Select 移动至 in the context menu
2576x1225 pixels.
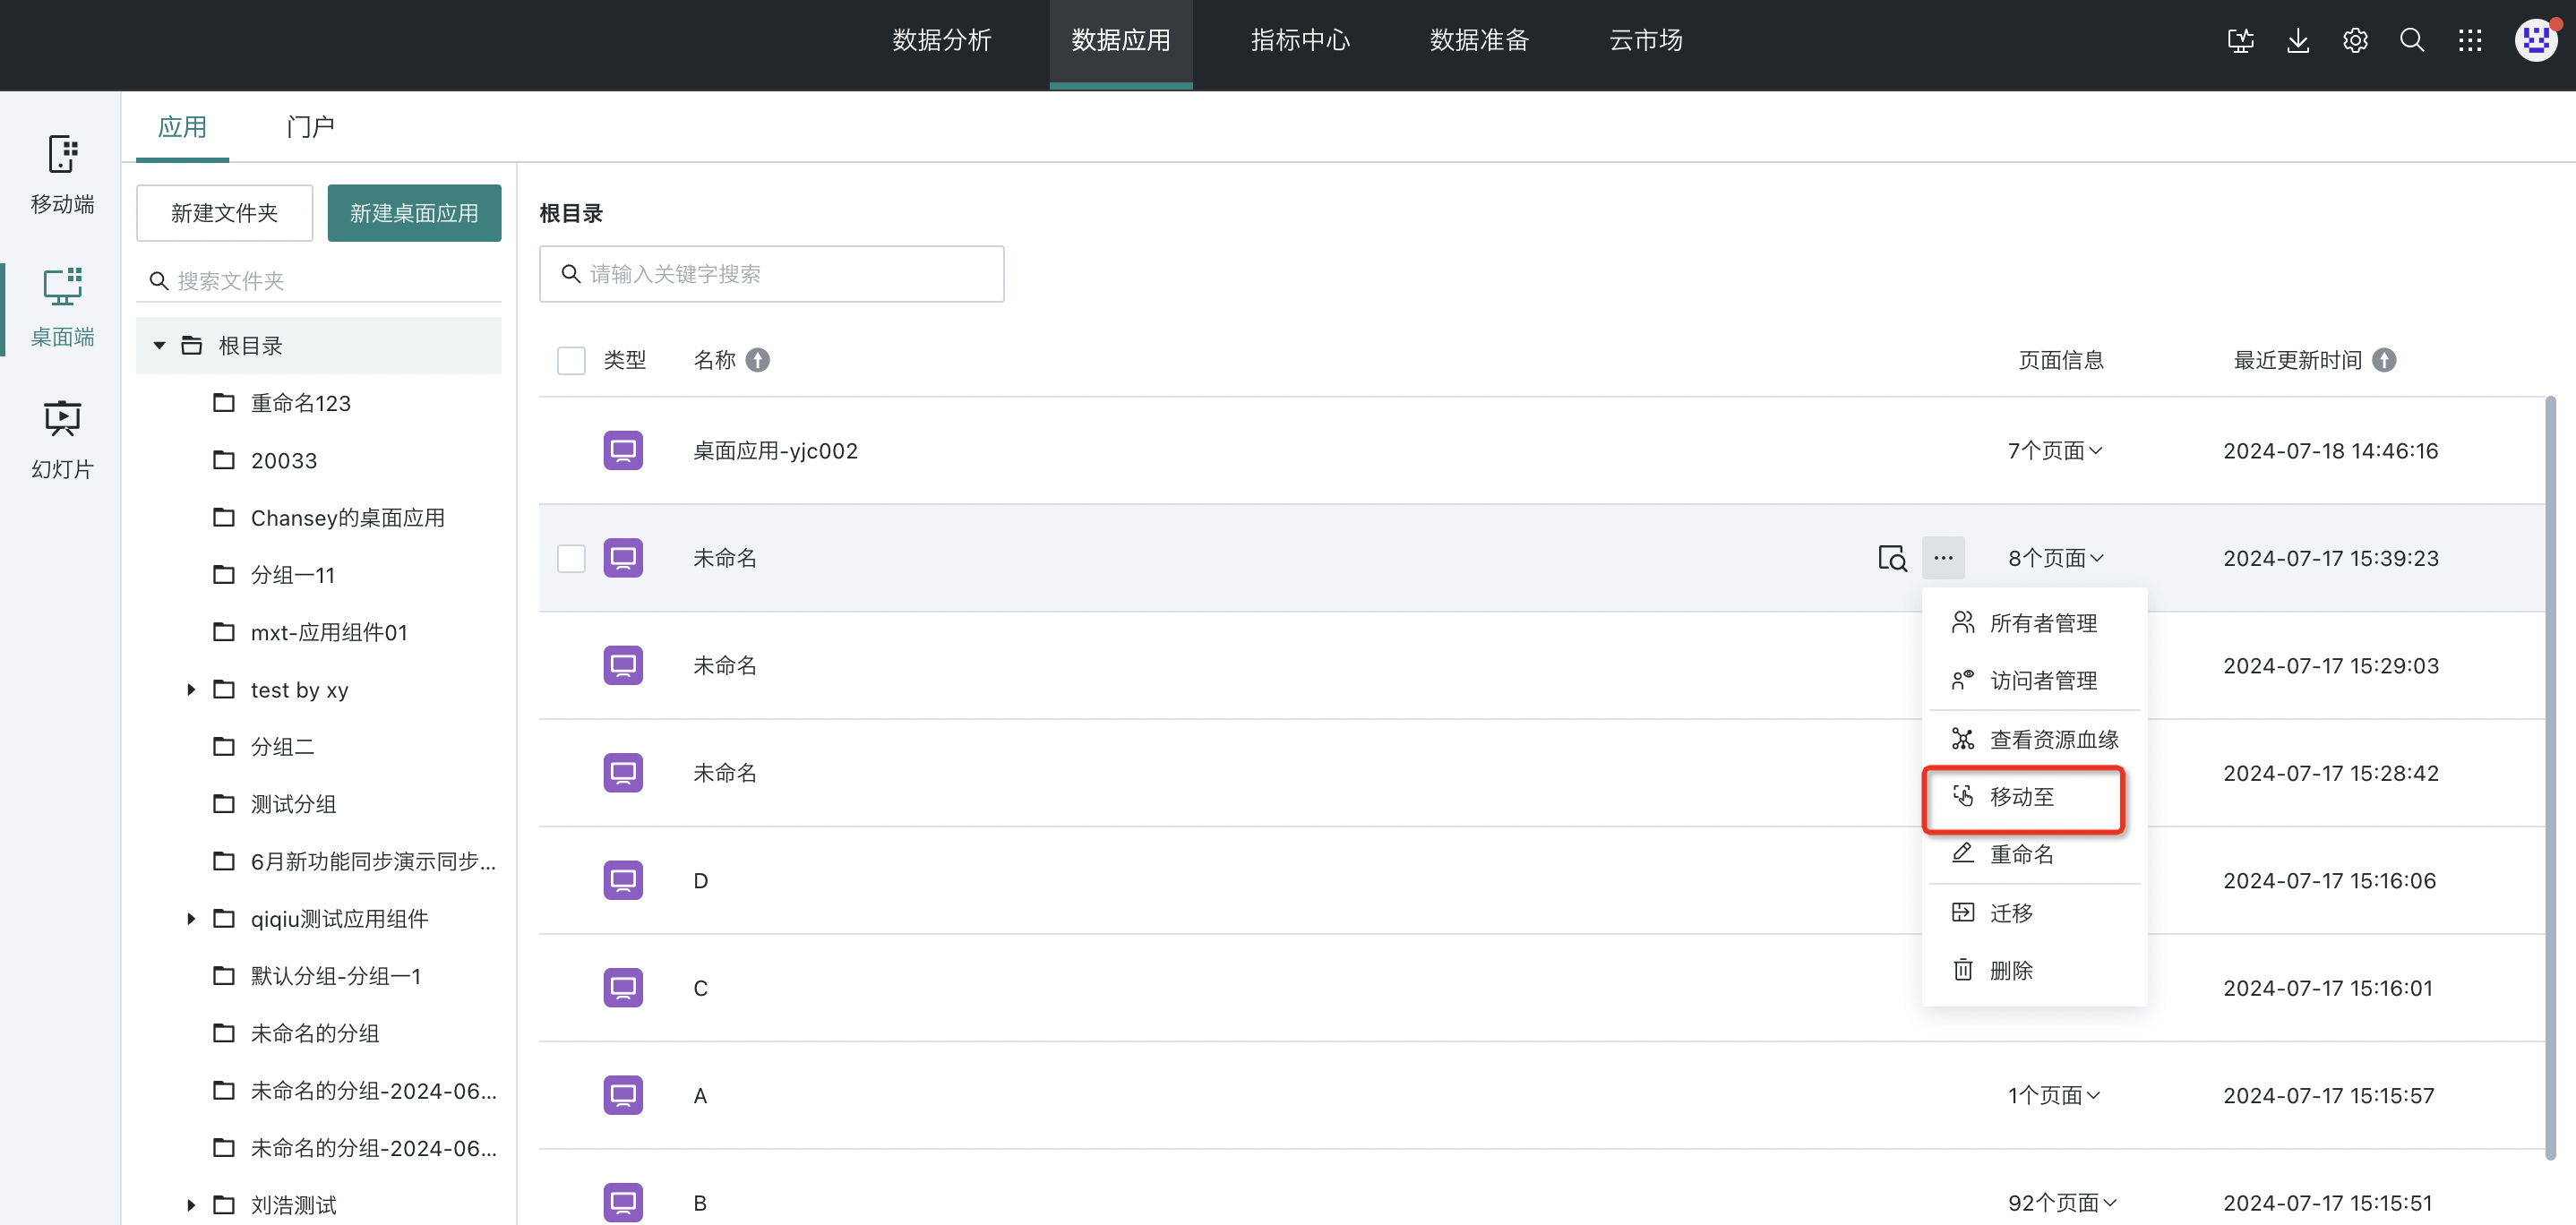[2023, 797]
